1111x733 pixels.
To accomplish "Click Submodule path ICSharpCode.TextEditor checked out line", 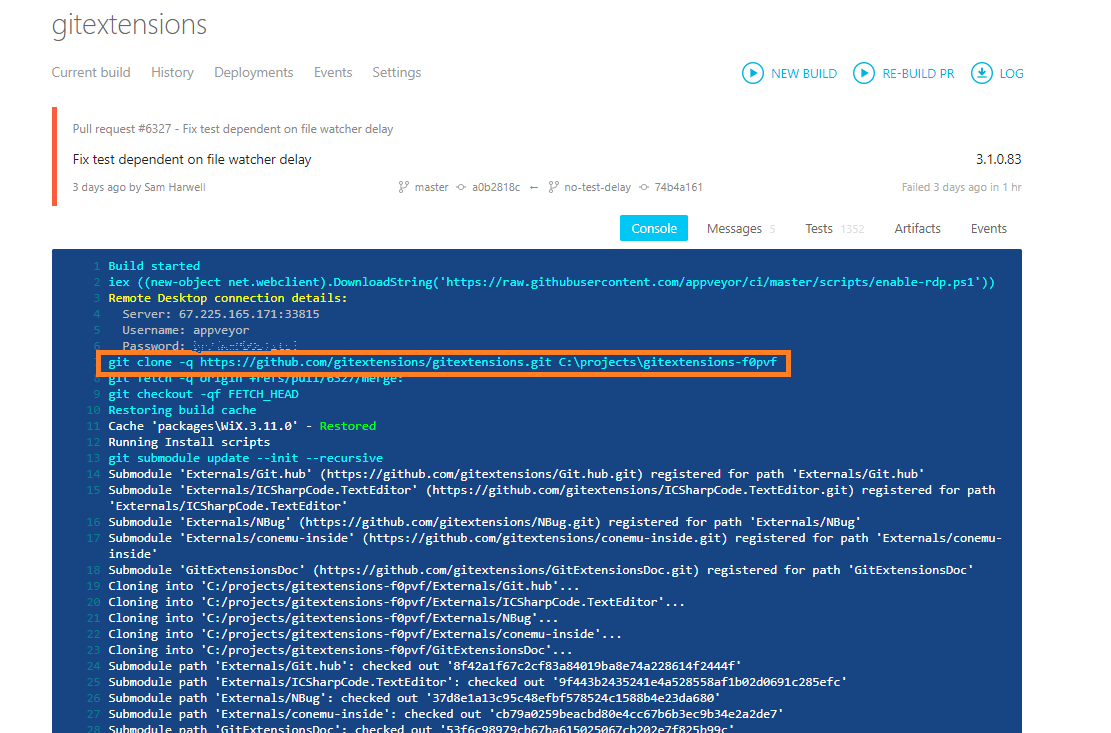I will (478, 682).
